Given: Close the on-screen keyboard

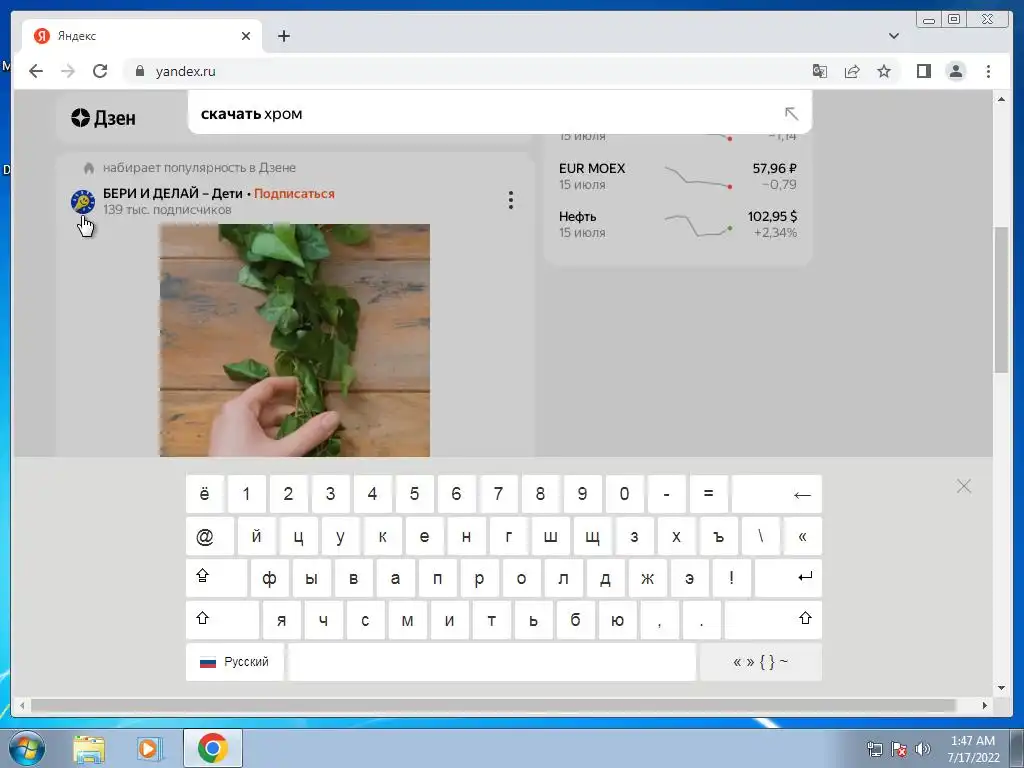Looking at the screenshot, I should [963, 486].
